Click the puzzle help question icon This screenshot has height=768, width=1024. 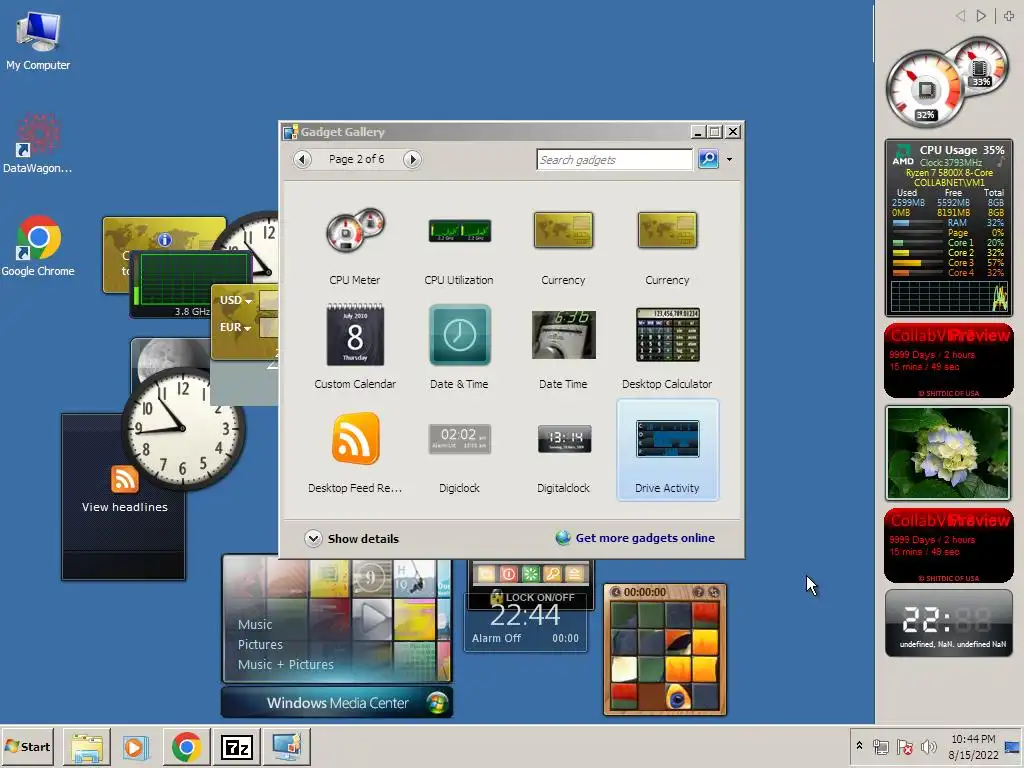(699, 592)
